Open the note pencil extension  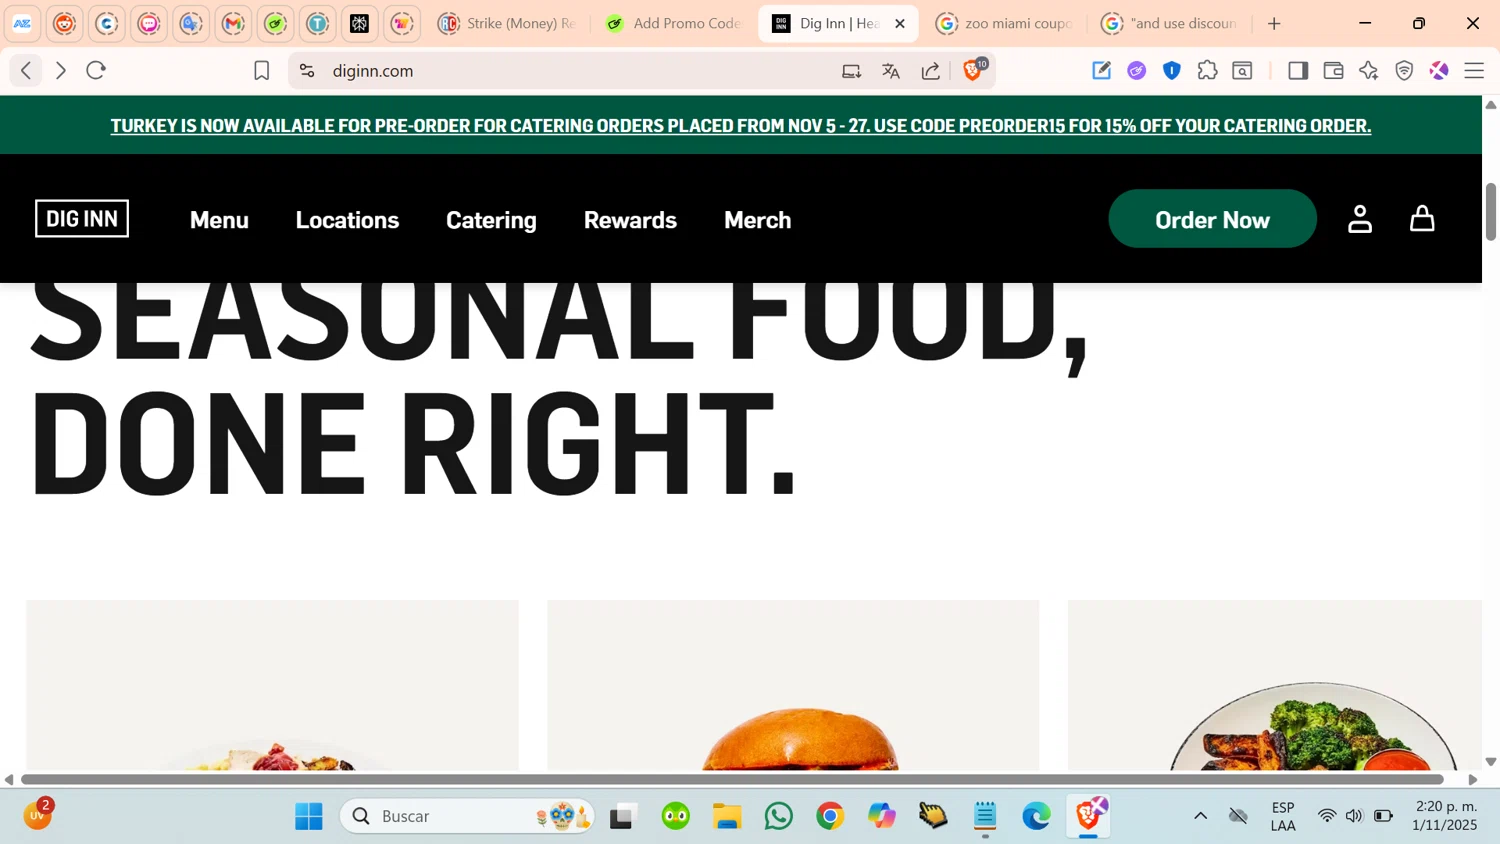(1101, 70)
